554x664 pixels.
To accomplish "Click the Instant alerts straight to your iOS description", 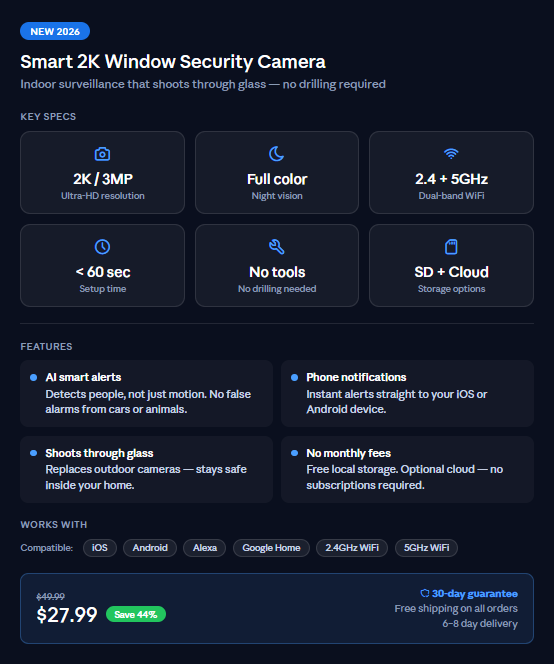I will coord(396,402).
